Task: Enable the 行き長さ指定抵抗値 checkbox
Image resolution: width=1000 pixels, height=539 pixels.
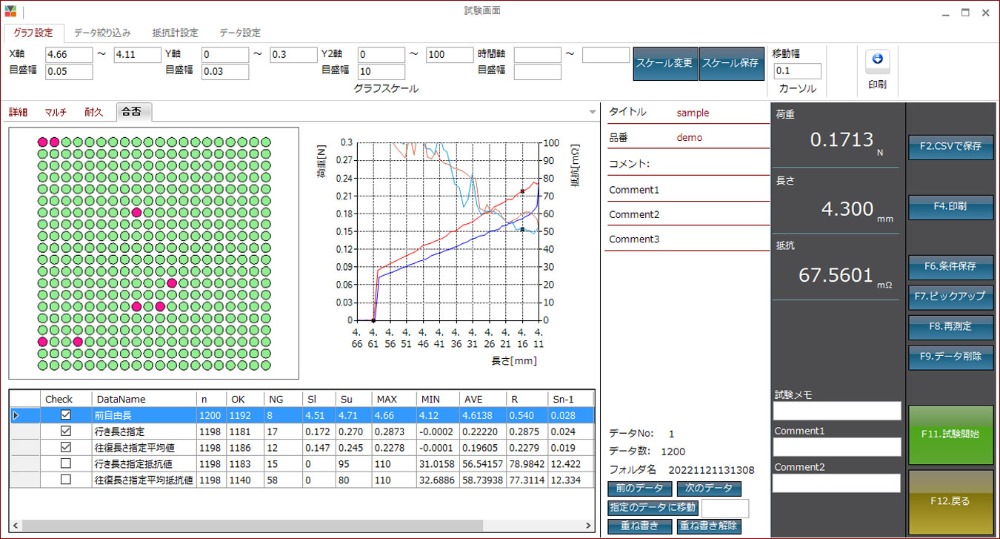Action: click(x=66, y=464)
